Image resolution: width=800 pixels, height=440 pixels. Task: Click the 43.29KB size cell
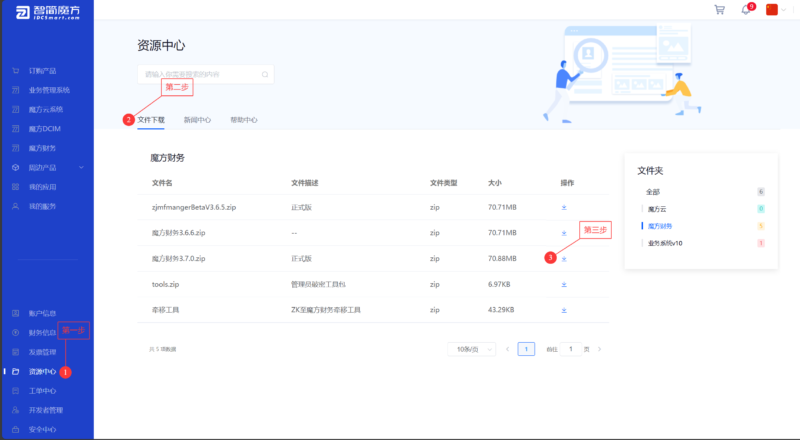click(x=501, y=310)
